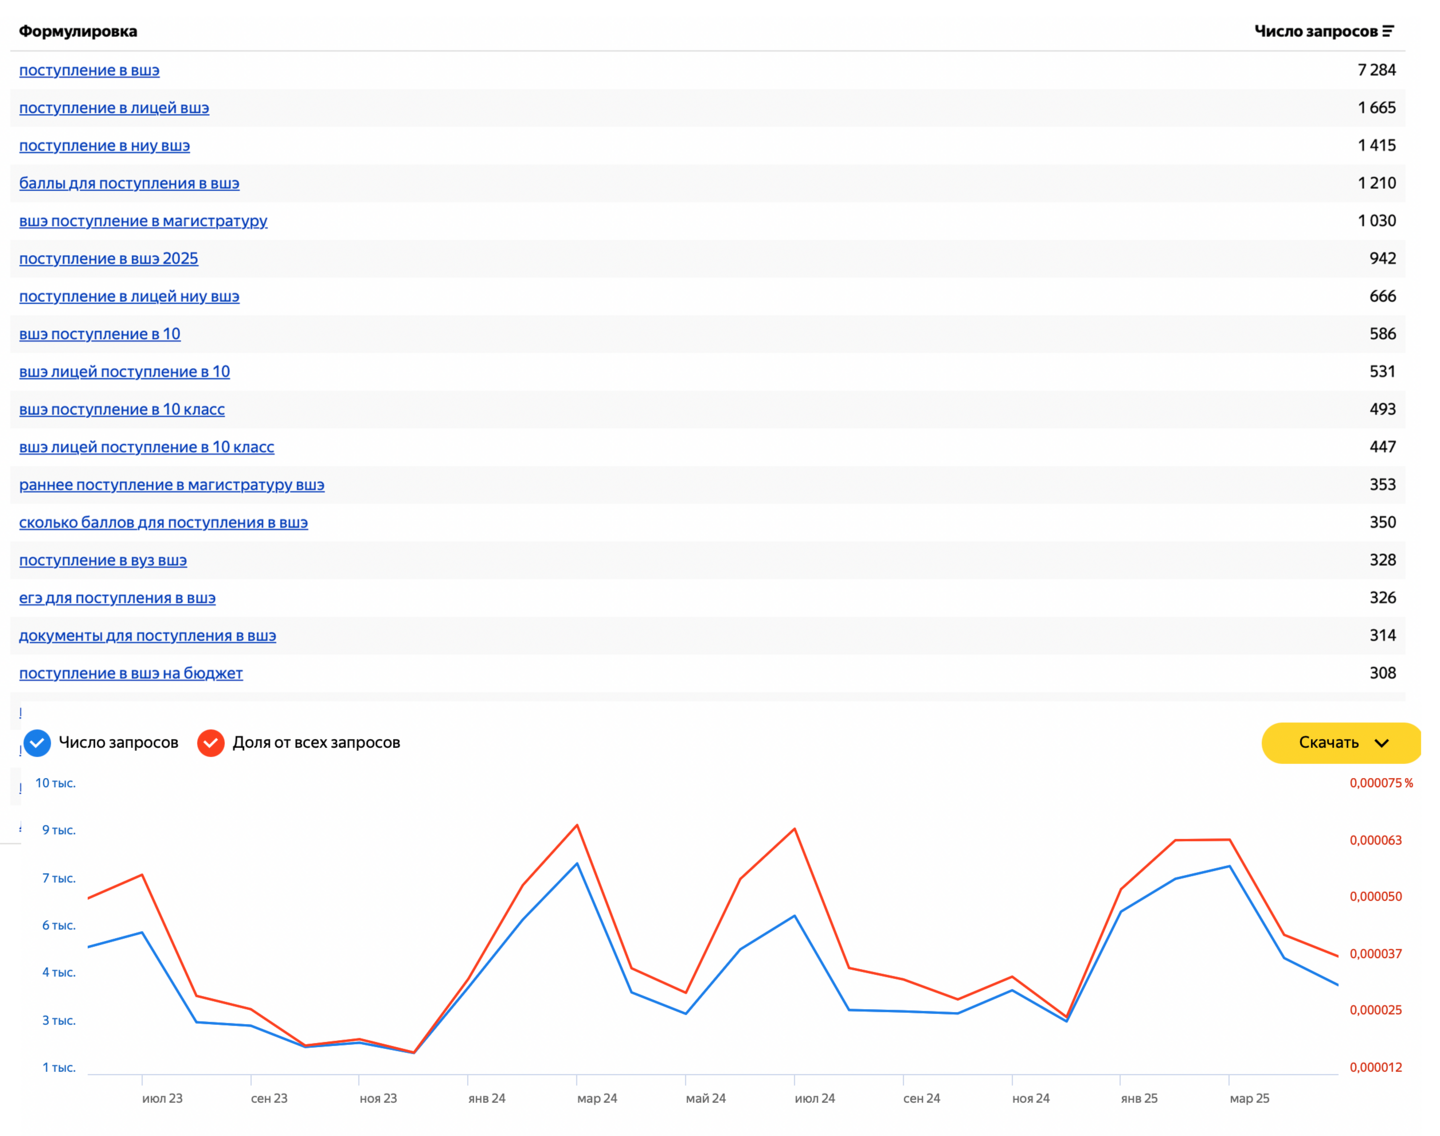
Task: Select the 'поступление в вшэ 2025' link
Action: [x=108, y=259]
